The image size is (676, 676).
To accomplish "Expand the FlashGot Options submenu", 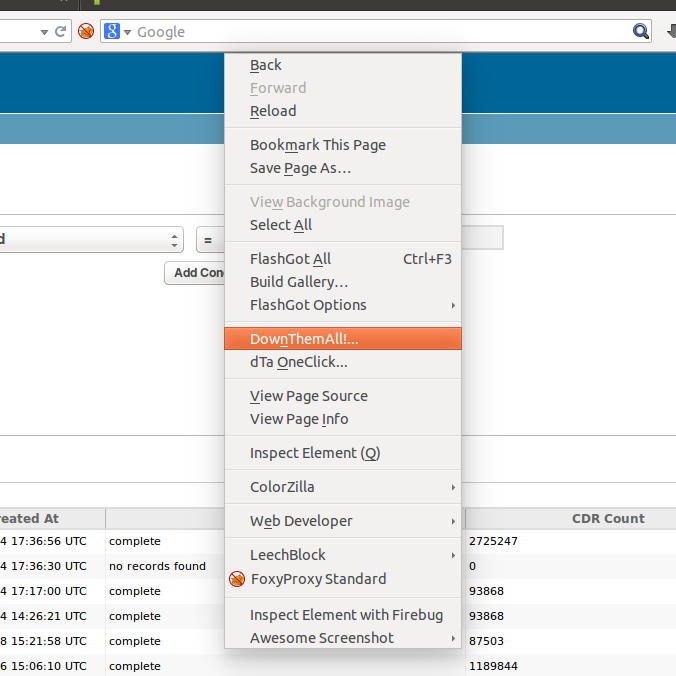I will coord(343,305).
